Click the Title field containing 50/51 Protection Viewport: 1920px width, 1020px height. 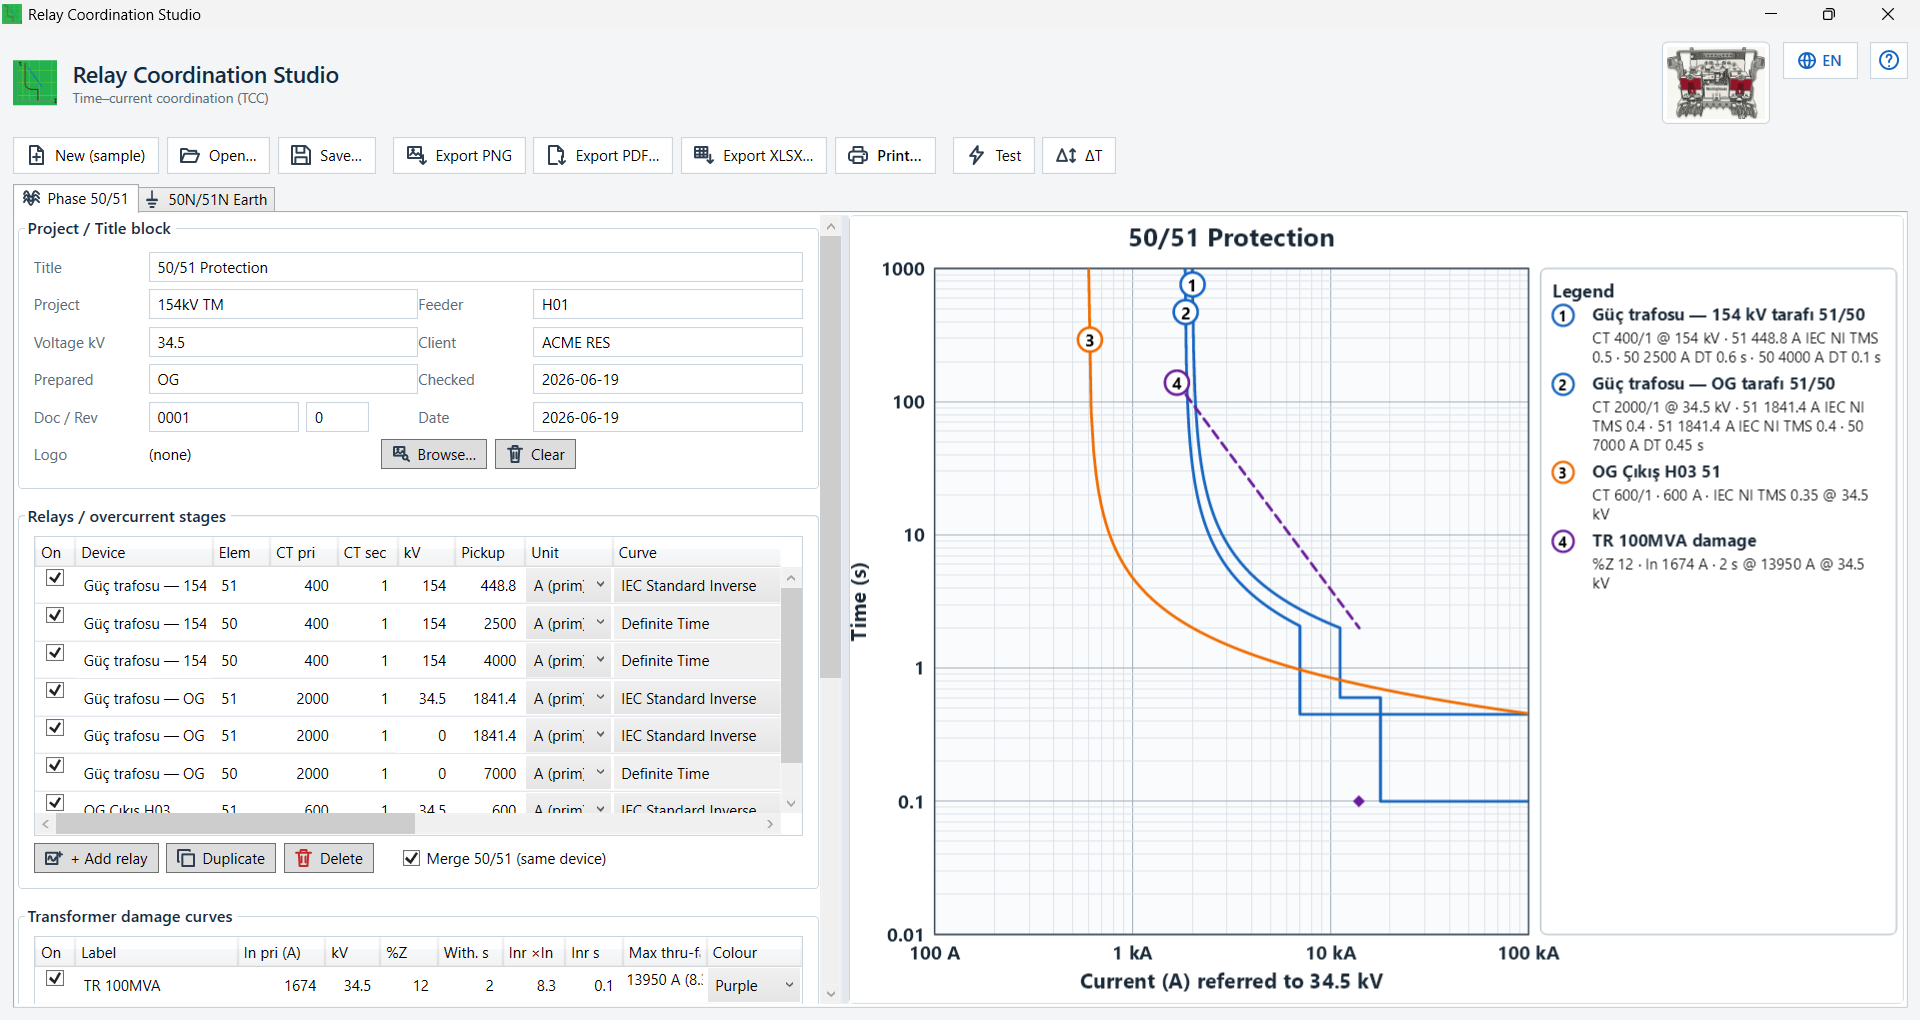pos(476,267)
